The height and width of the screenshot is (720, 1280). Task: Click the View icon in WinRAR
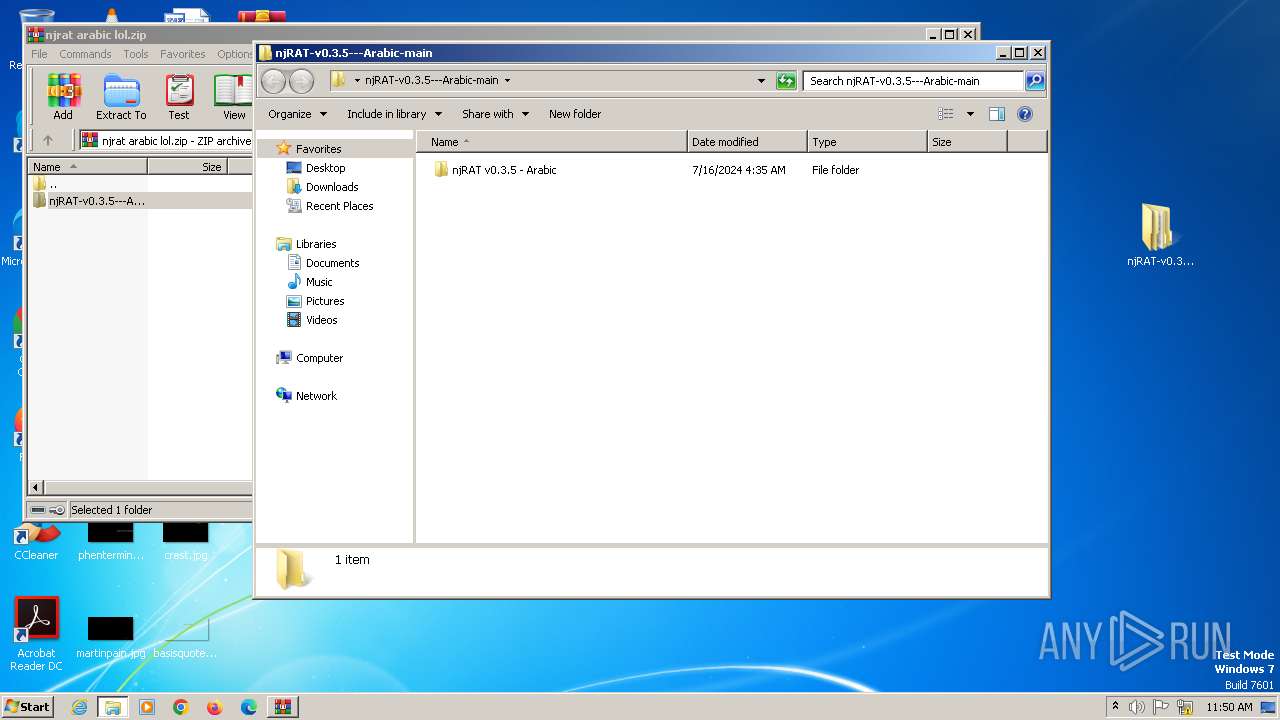click(234, 97)
